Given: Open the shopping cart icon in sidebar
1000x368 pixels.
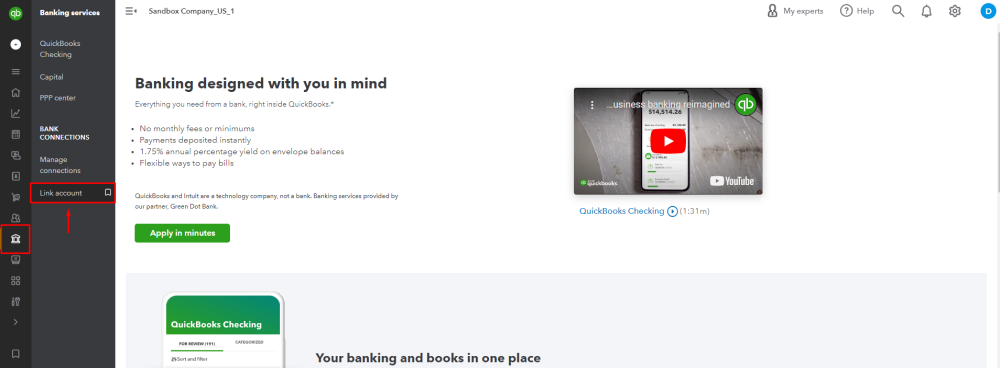Looking at the screenshot, I should [x=16, y=197].
